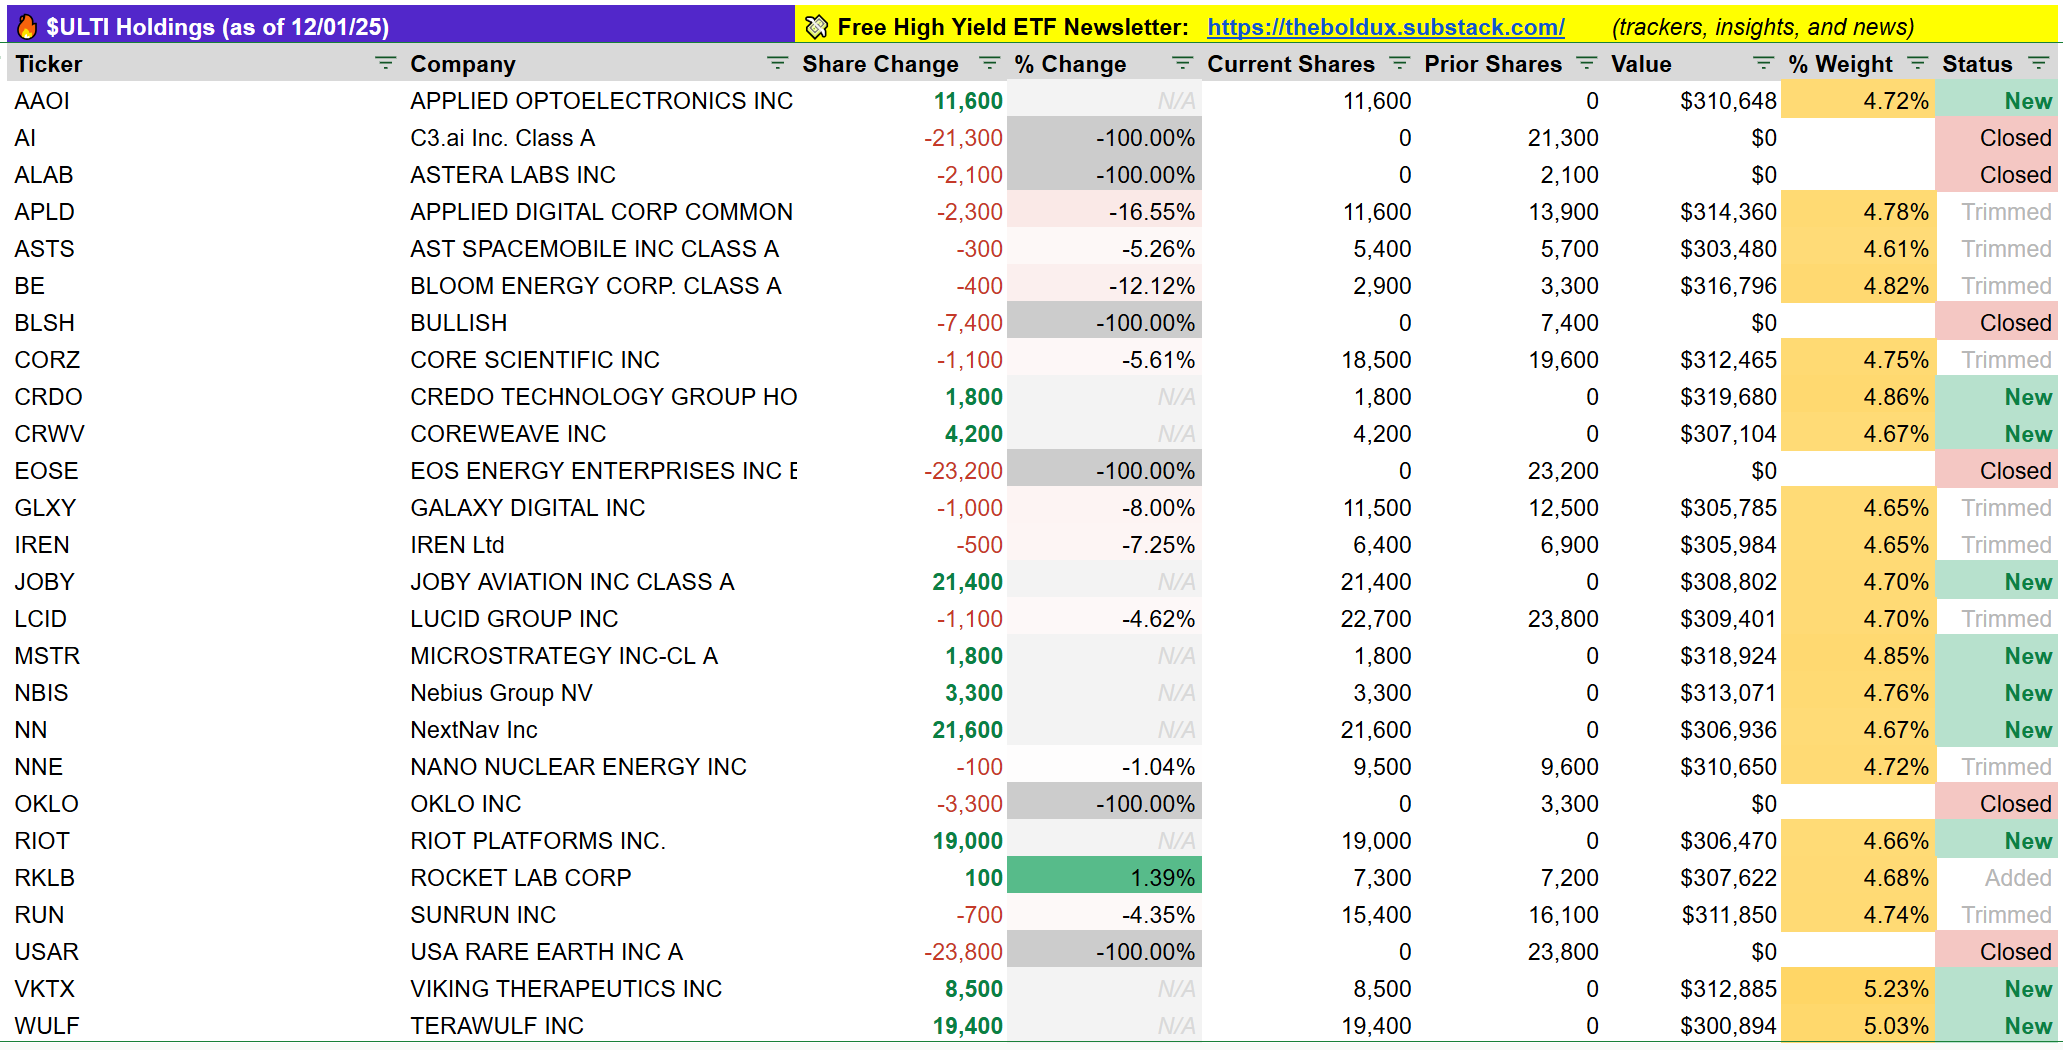2063x1050 pixels.
Task: Open the Current Shares column filter icon
Action: 1399,63
